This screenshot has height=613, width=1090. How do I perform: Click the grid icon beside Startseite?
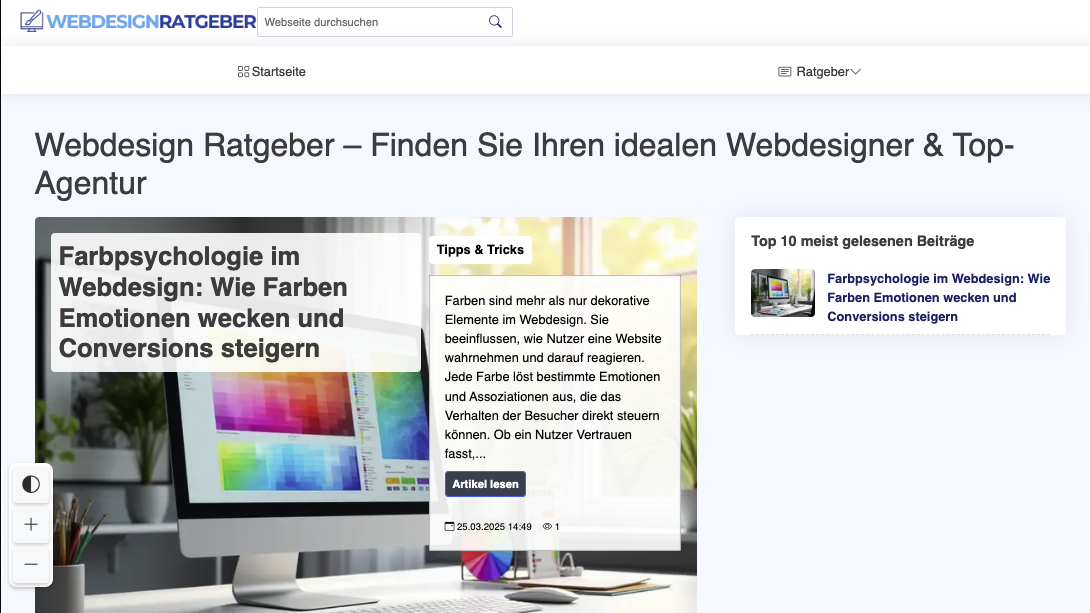242,71
